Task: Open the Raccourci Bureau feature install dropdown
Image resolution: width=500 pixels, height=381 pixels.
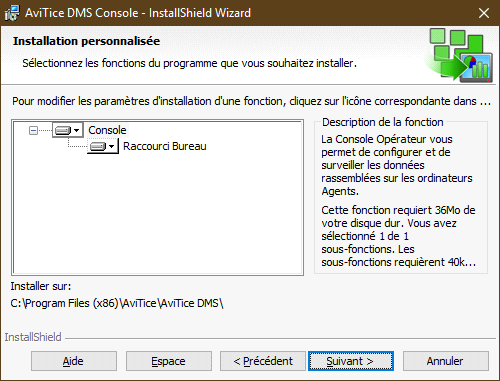Action: [x=103, y=146]
